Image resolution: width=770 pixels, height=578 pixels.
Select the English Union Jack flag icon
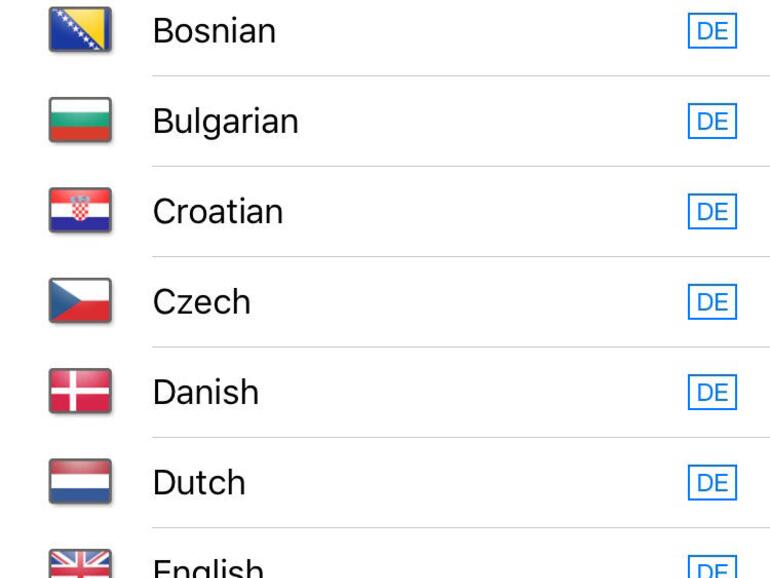tap(80, 565)
